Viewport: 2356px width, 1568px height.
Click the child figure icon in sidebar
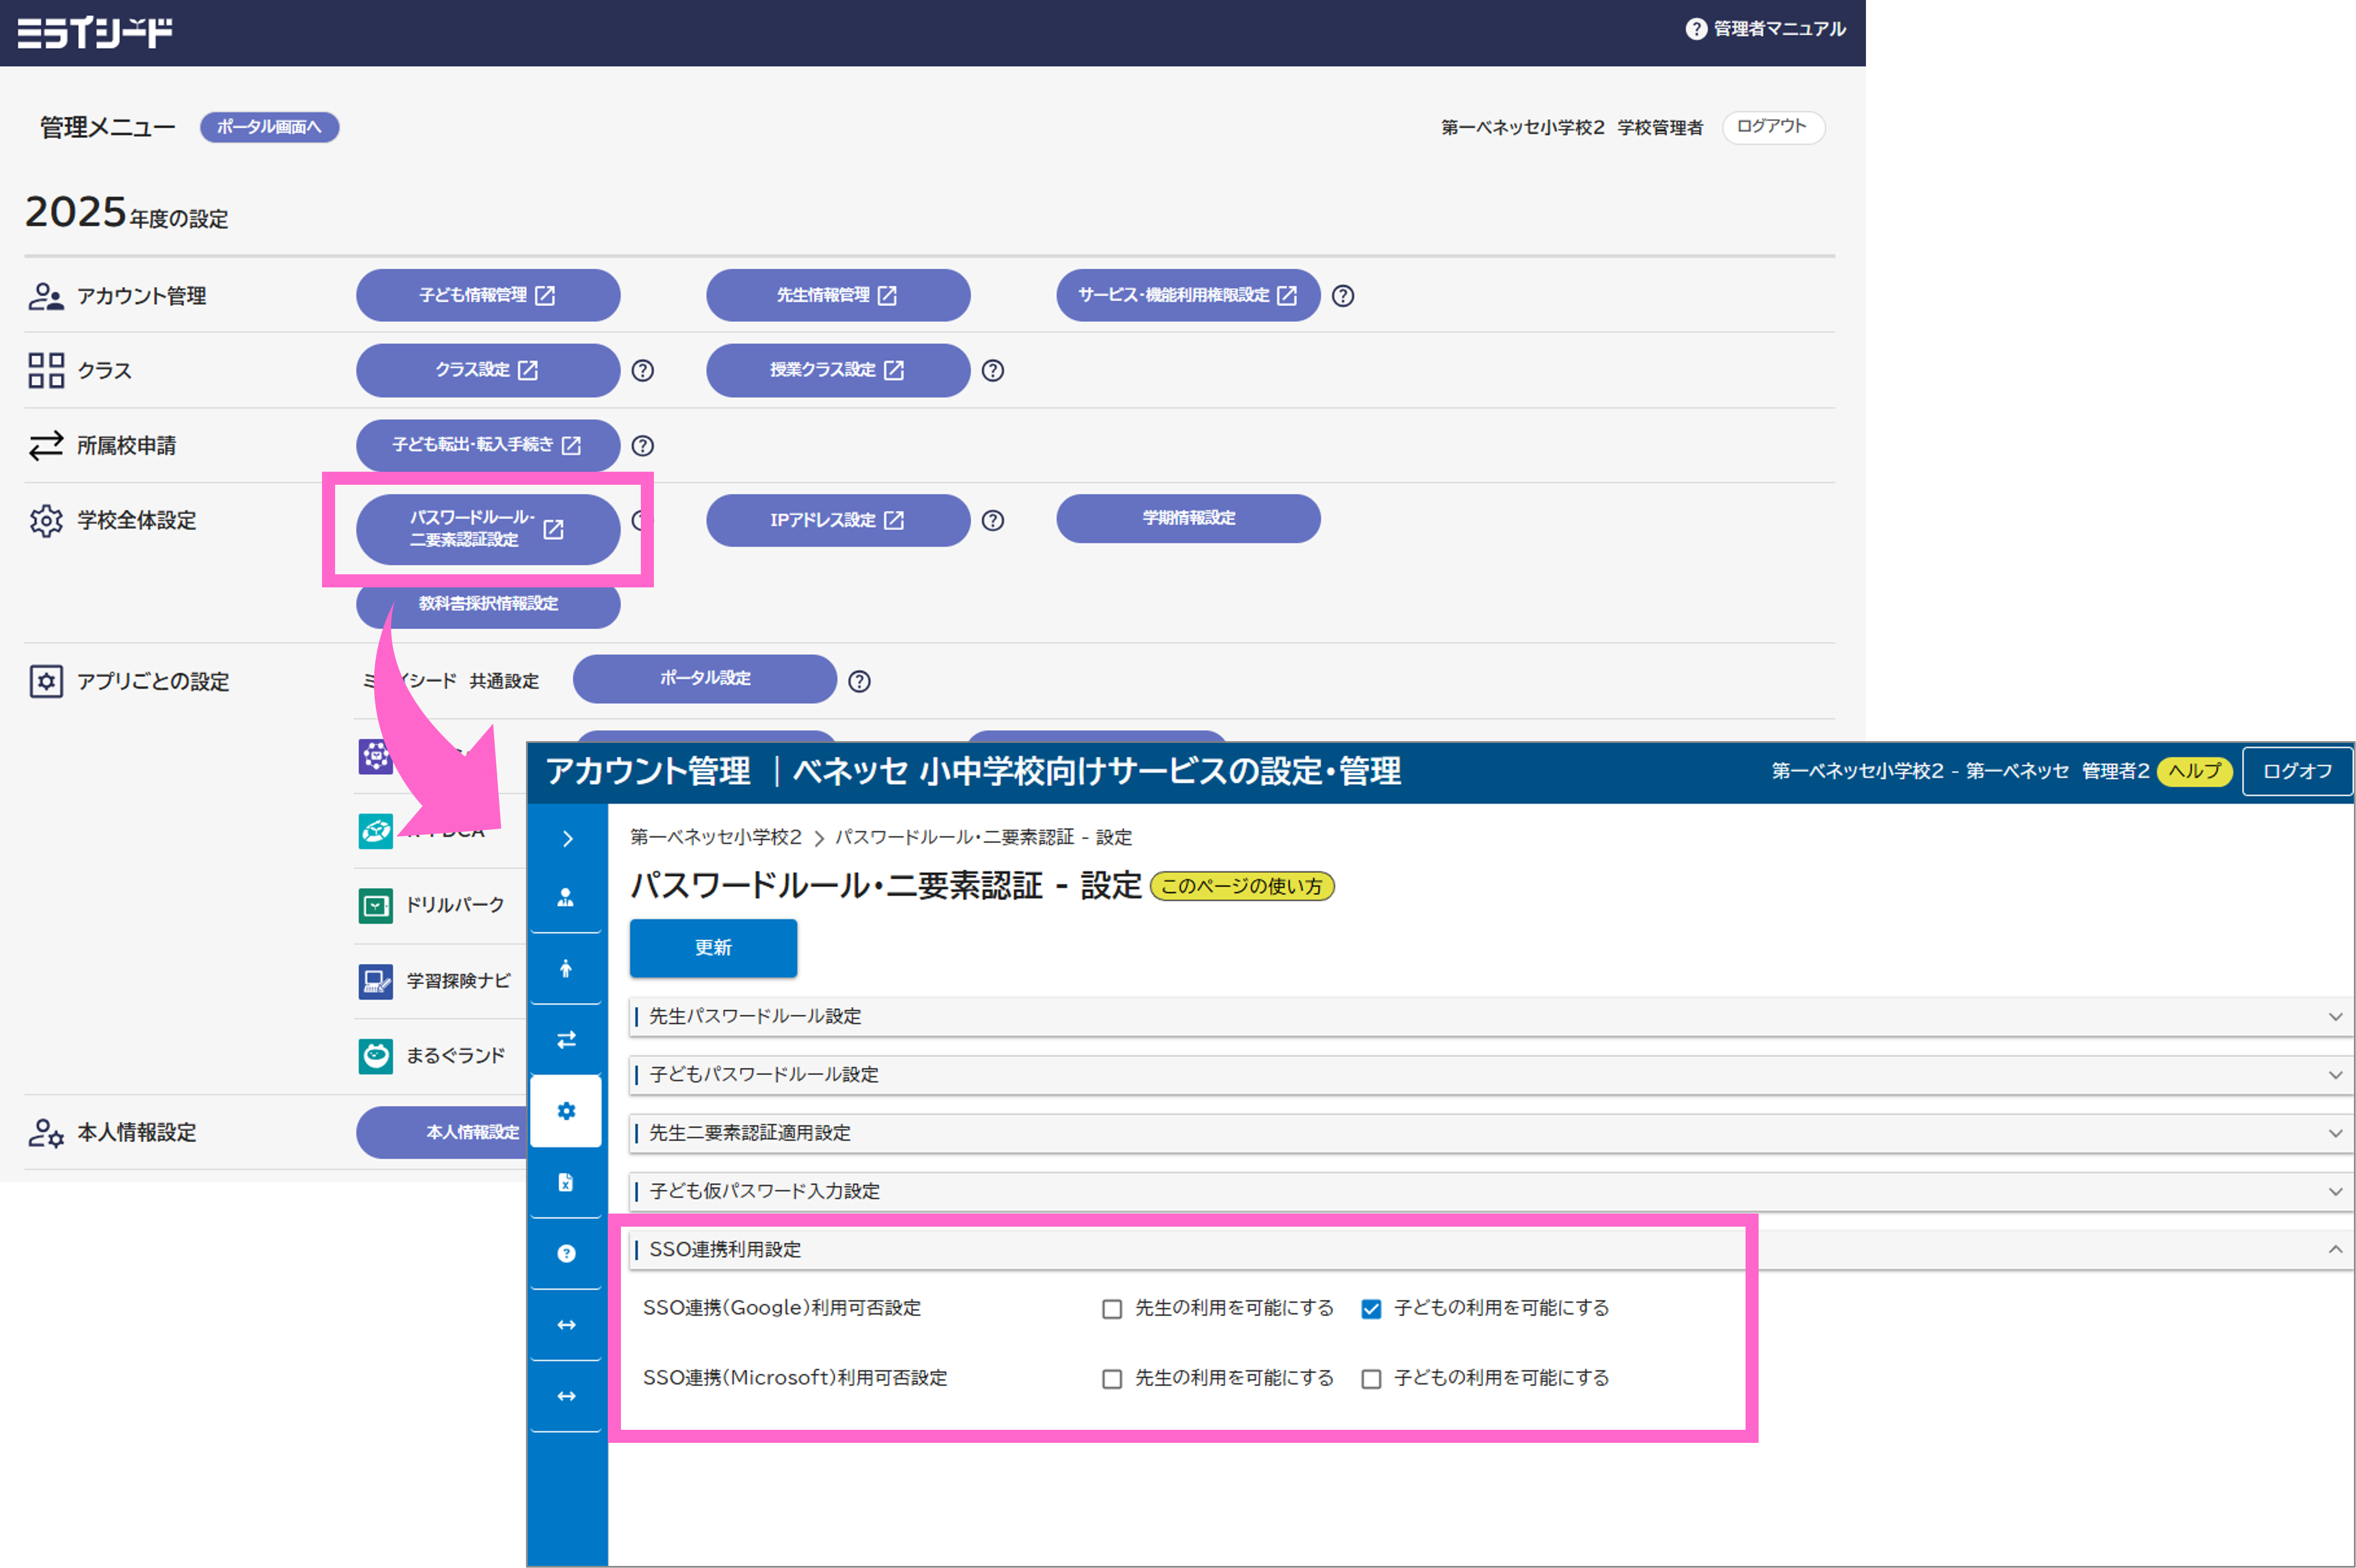566,968
